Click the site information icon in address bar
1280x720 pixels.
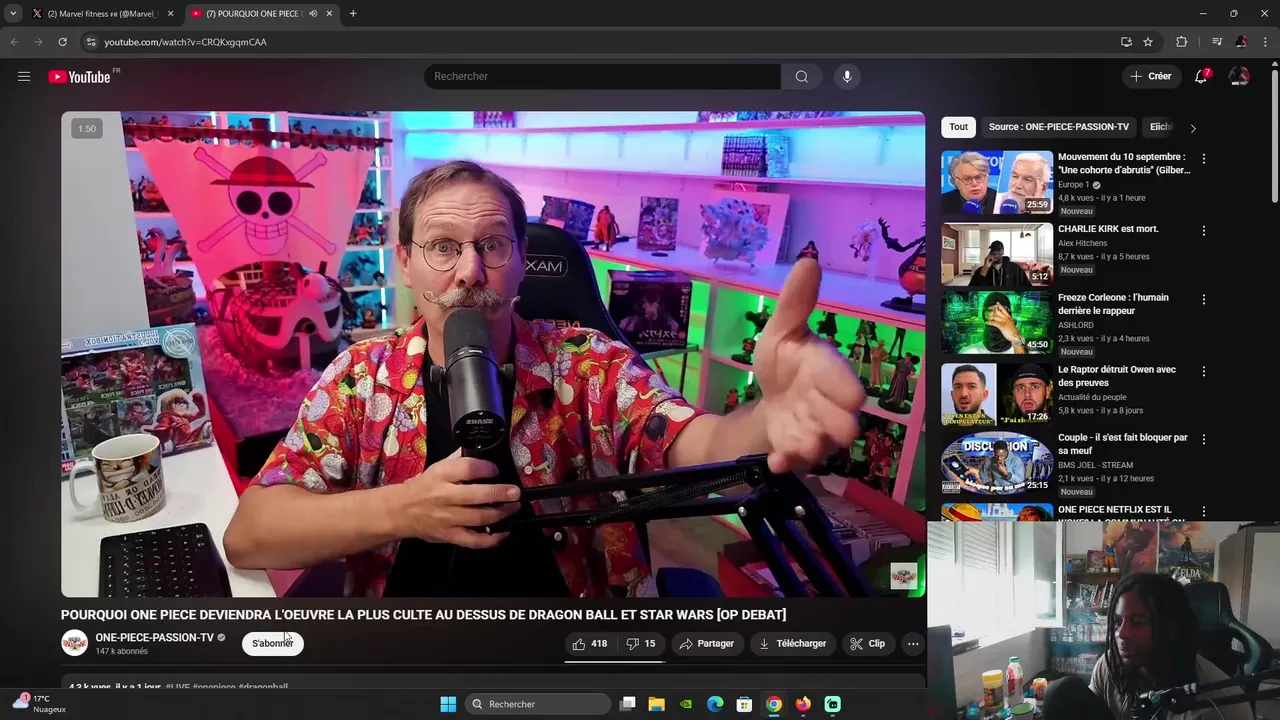pos(90,42)
